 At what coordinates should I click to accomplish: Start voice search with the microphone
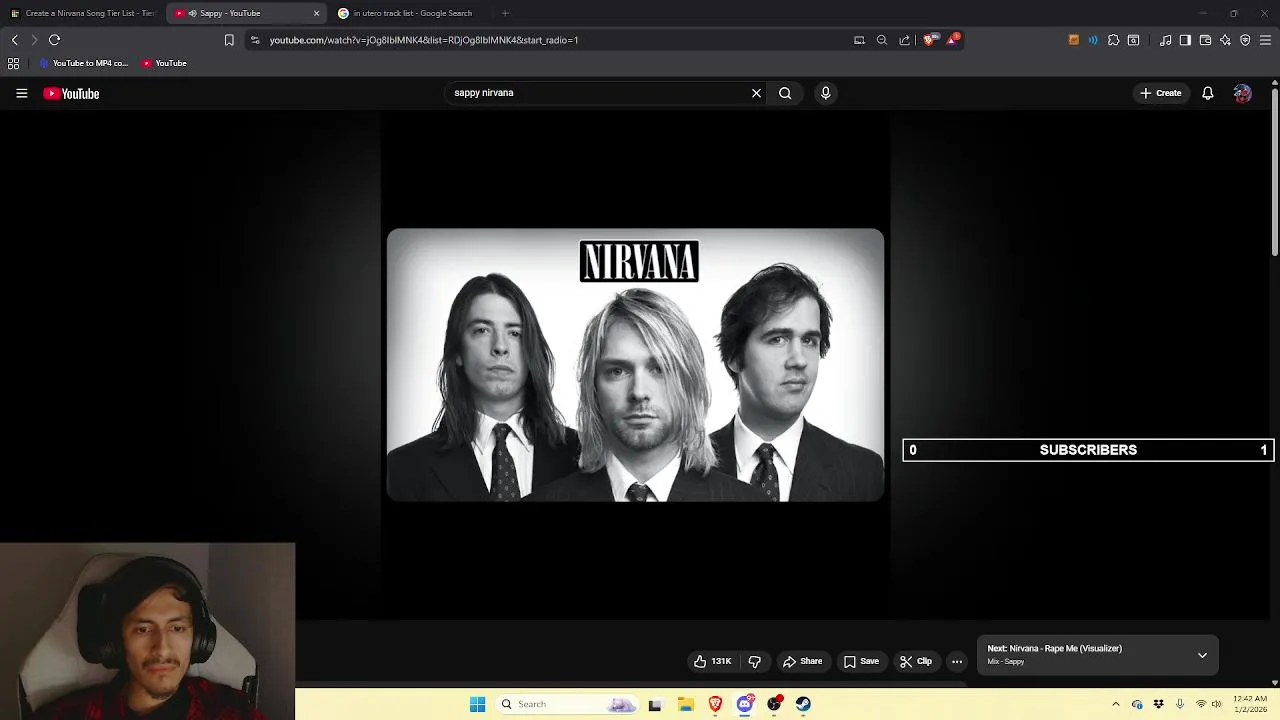pos(825,93)
